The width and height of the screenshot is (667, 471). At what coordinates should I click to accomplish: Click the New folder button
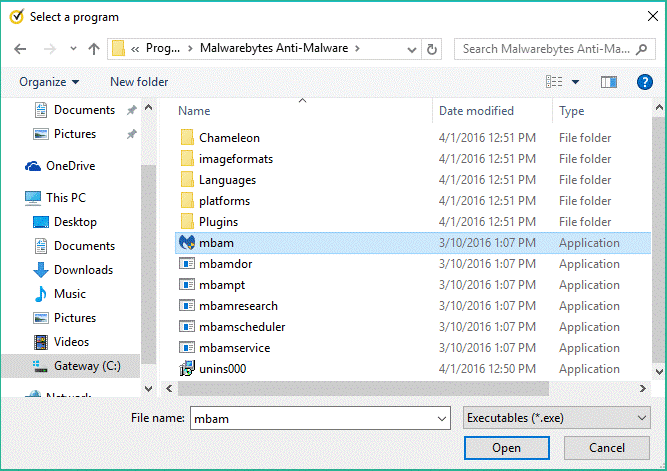[139, 82]
